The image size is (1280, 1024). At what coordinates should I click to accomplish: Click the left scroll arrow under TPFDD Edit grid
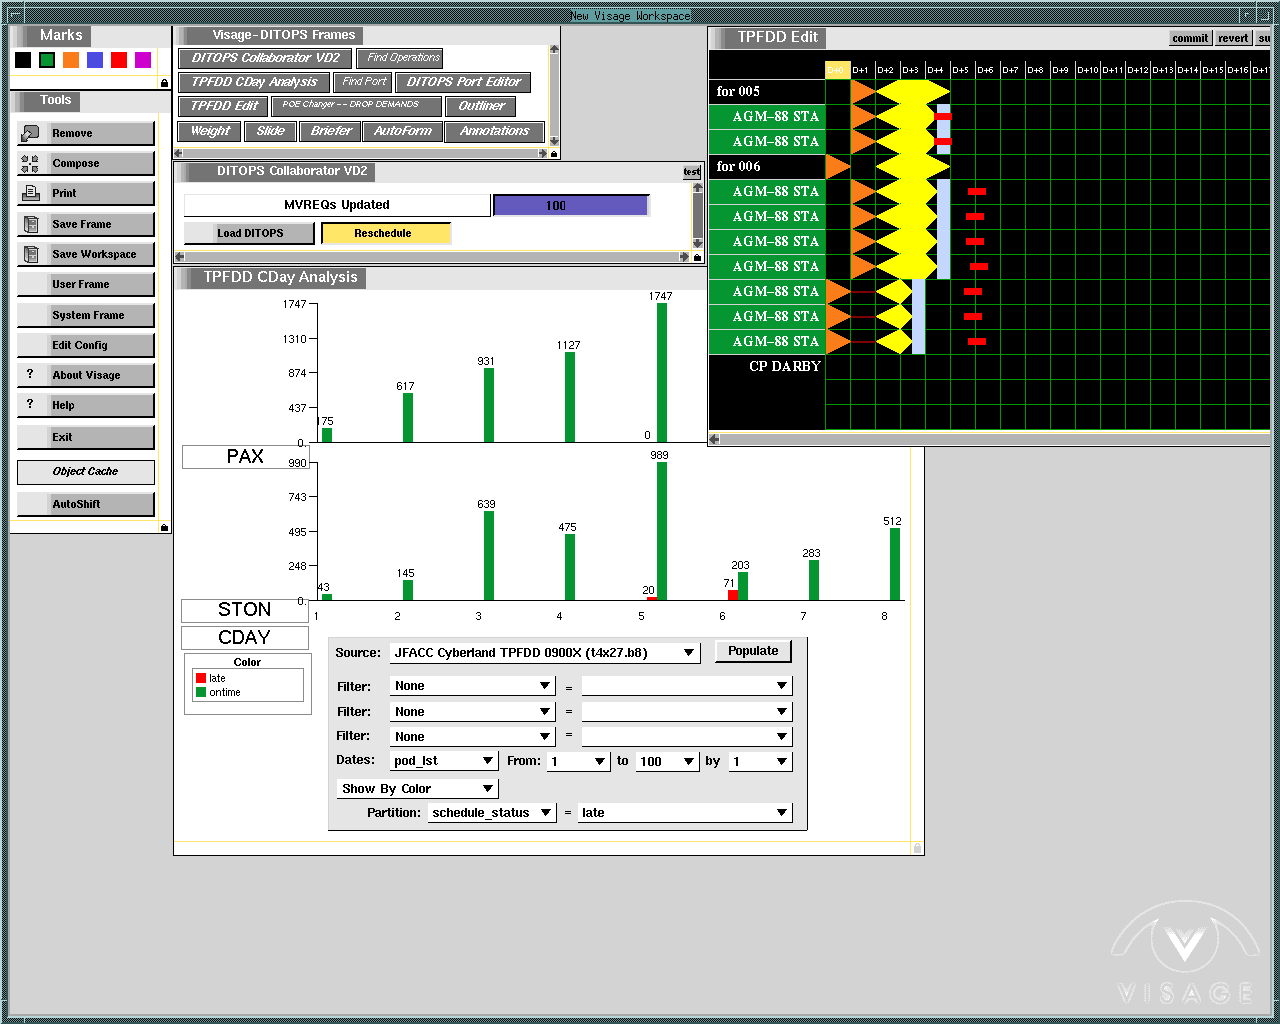714,439
